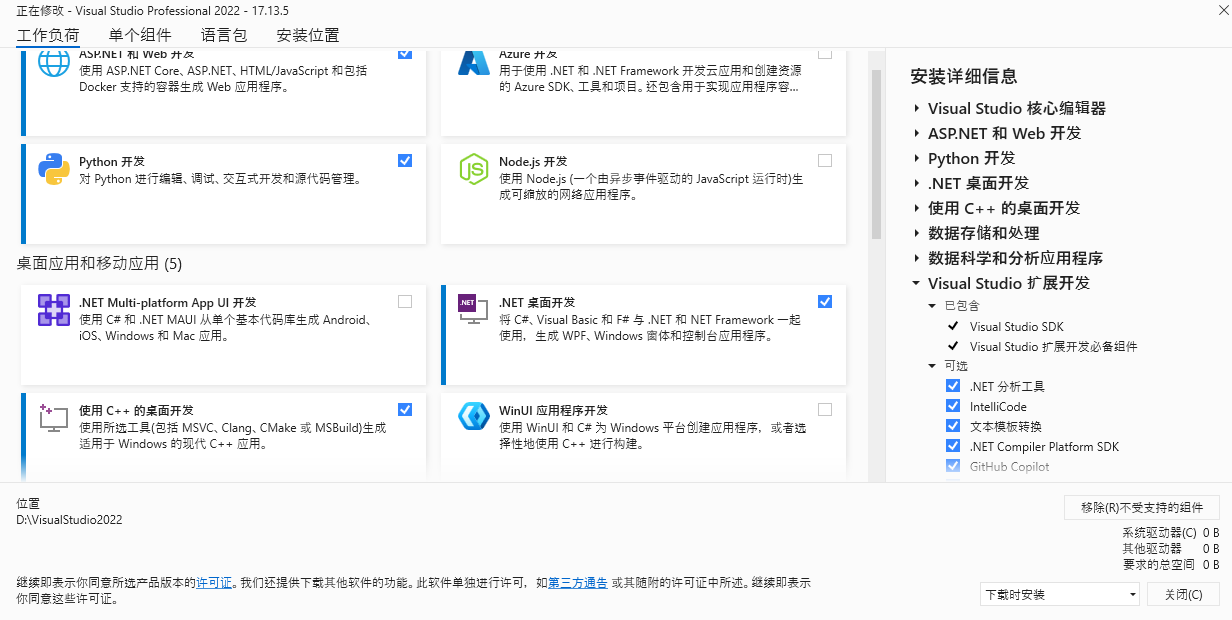
Task: Expand 数据存储和处理 in install details
Action: click(x=917, y=233)
